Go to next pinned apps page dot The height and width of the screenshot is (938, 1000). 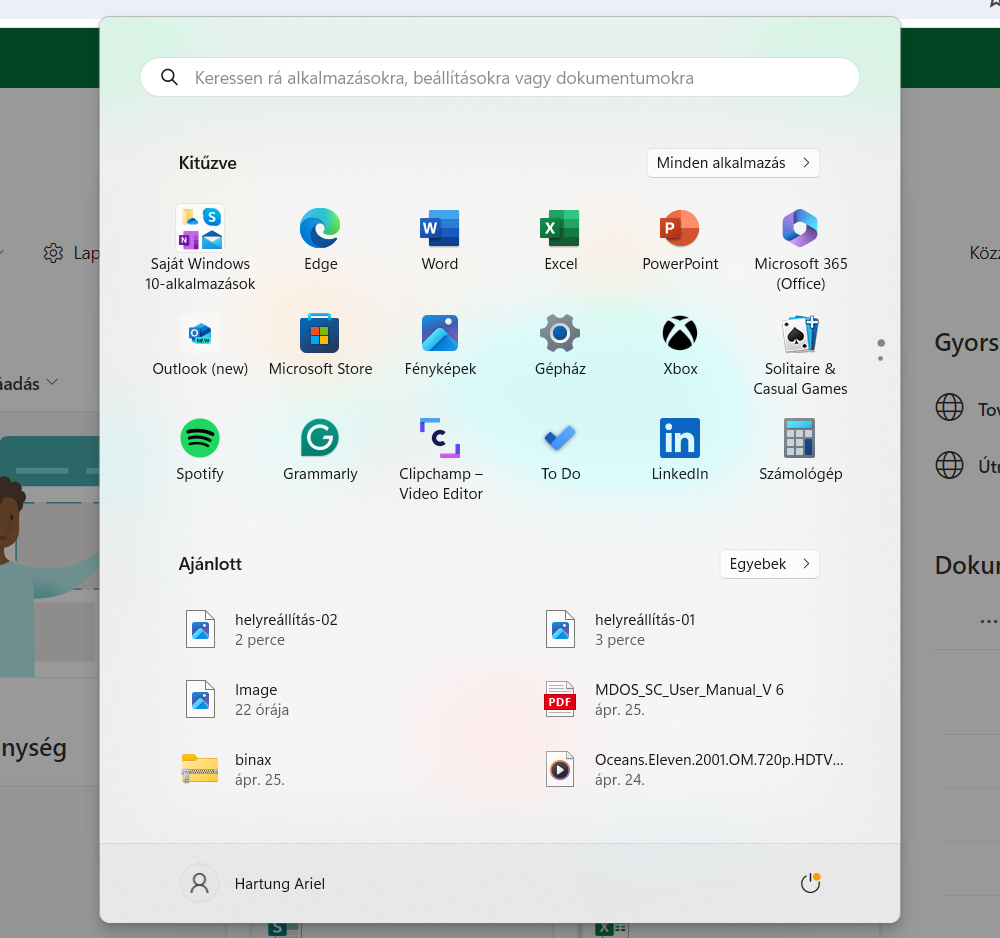881,357
